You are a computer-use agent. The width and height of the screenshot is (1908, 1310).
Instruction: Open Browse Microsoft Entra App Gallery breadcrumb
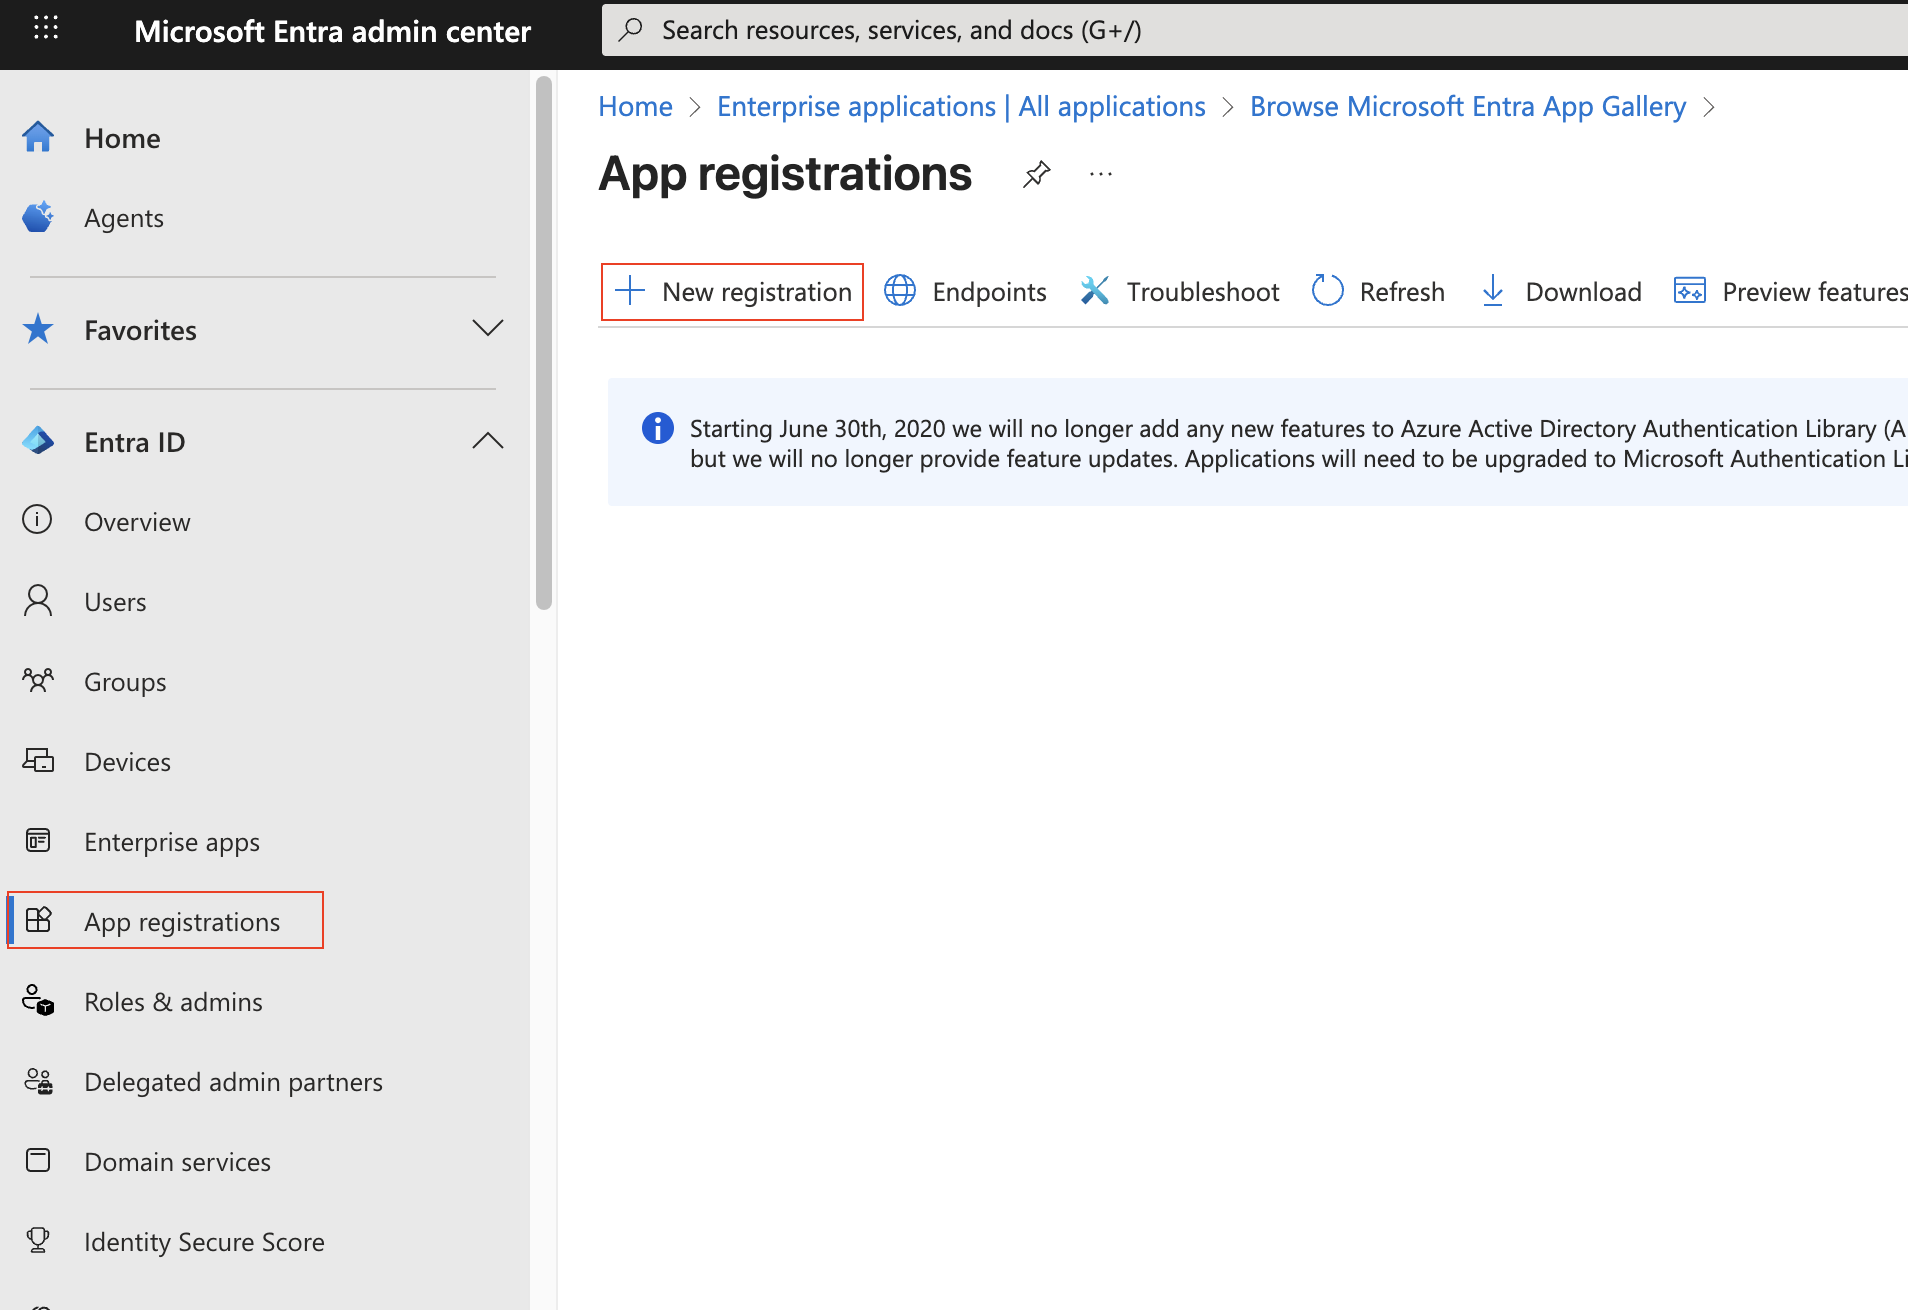click(1467, 106)
